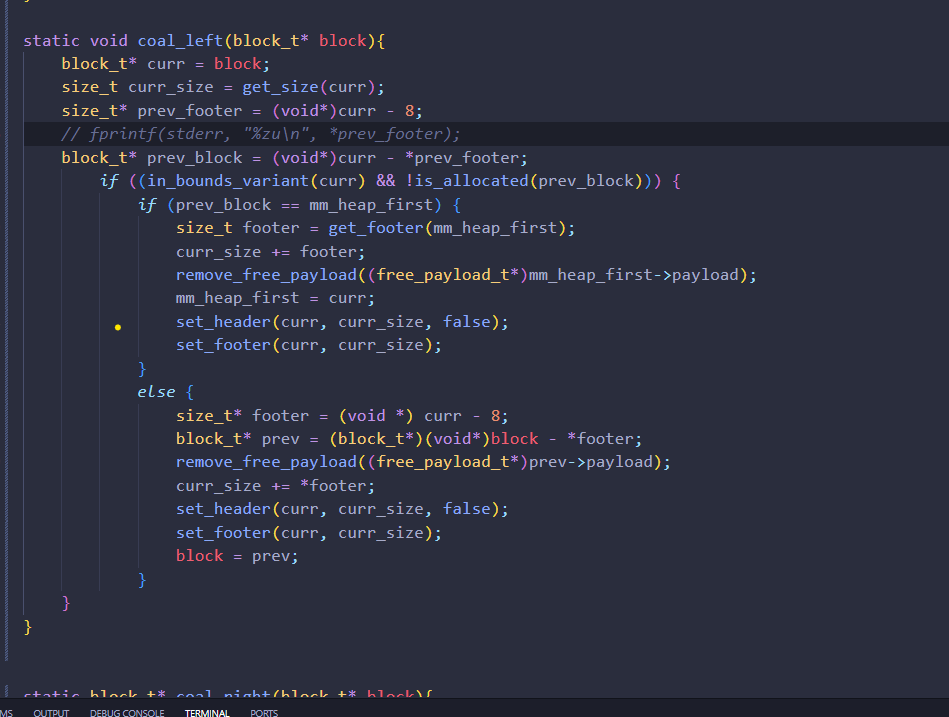Click the yellow dot beside the set_header line
The width and height of the screenshot is (949, 717).
pos(118,327)
